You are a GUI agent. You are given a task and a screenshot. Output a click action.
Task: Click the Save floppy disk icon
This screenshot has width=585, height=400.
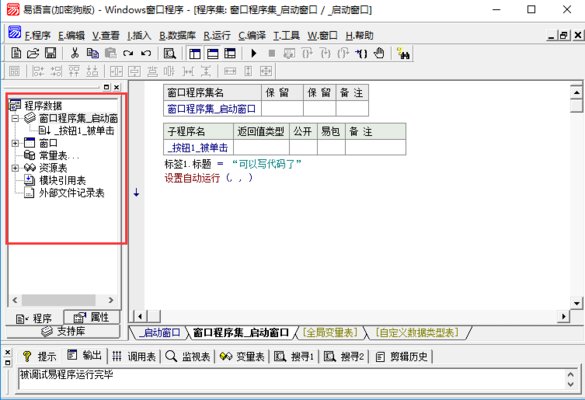(51, 53)
